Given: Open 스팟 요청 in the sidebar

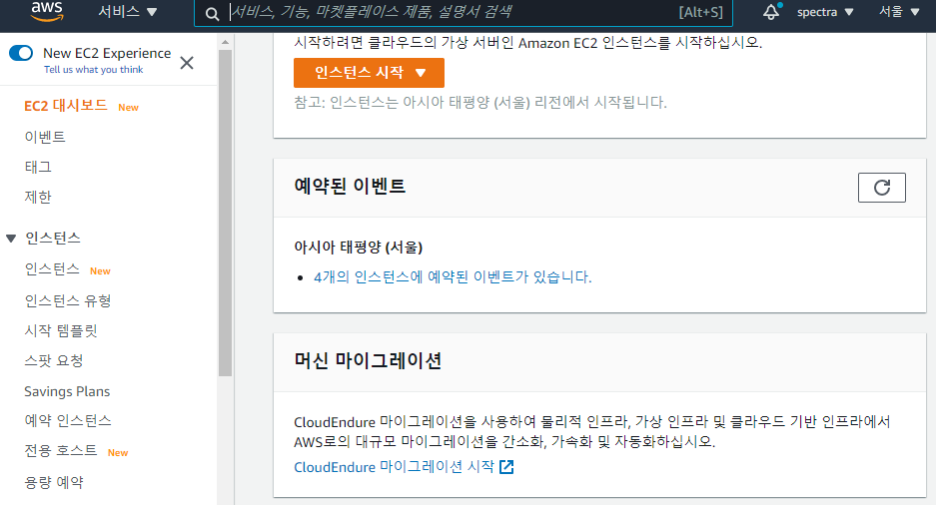Looking at the screenshot, I should click(54, 361).
